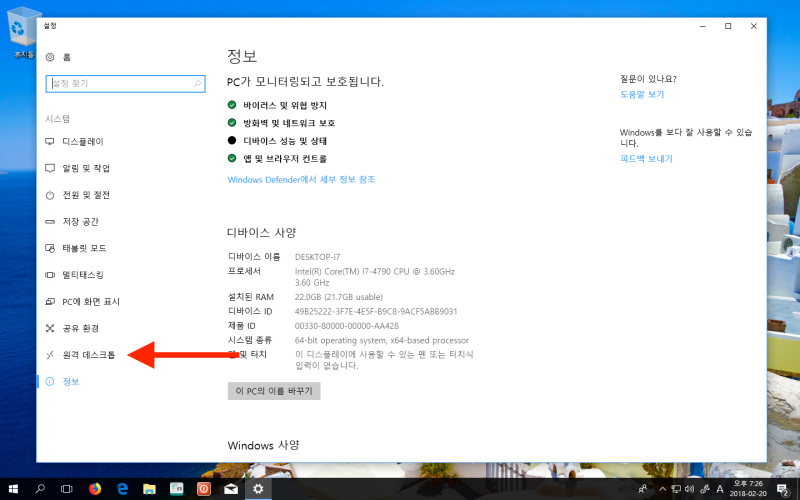Click the network icon in the system tray
Screen dimensions: 800x500
click(676, 489)
